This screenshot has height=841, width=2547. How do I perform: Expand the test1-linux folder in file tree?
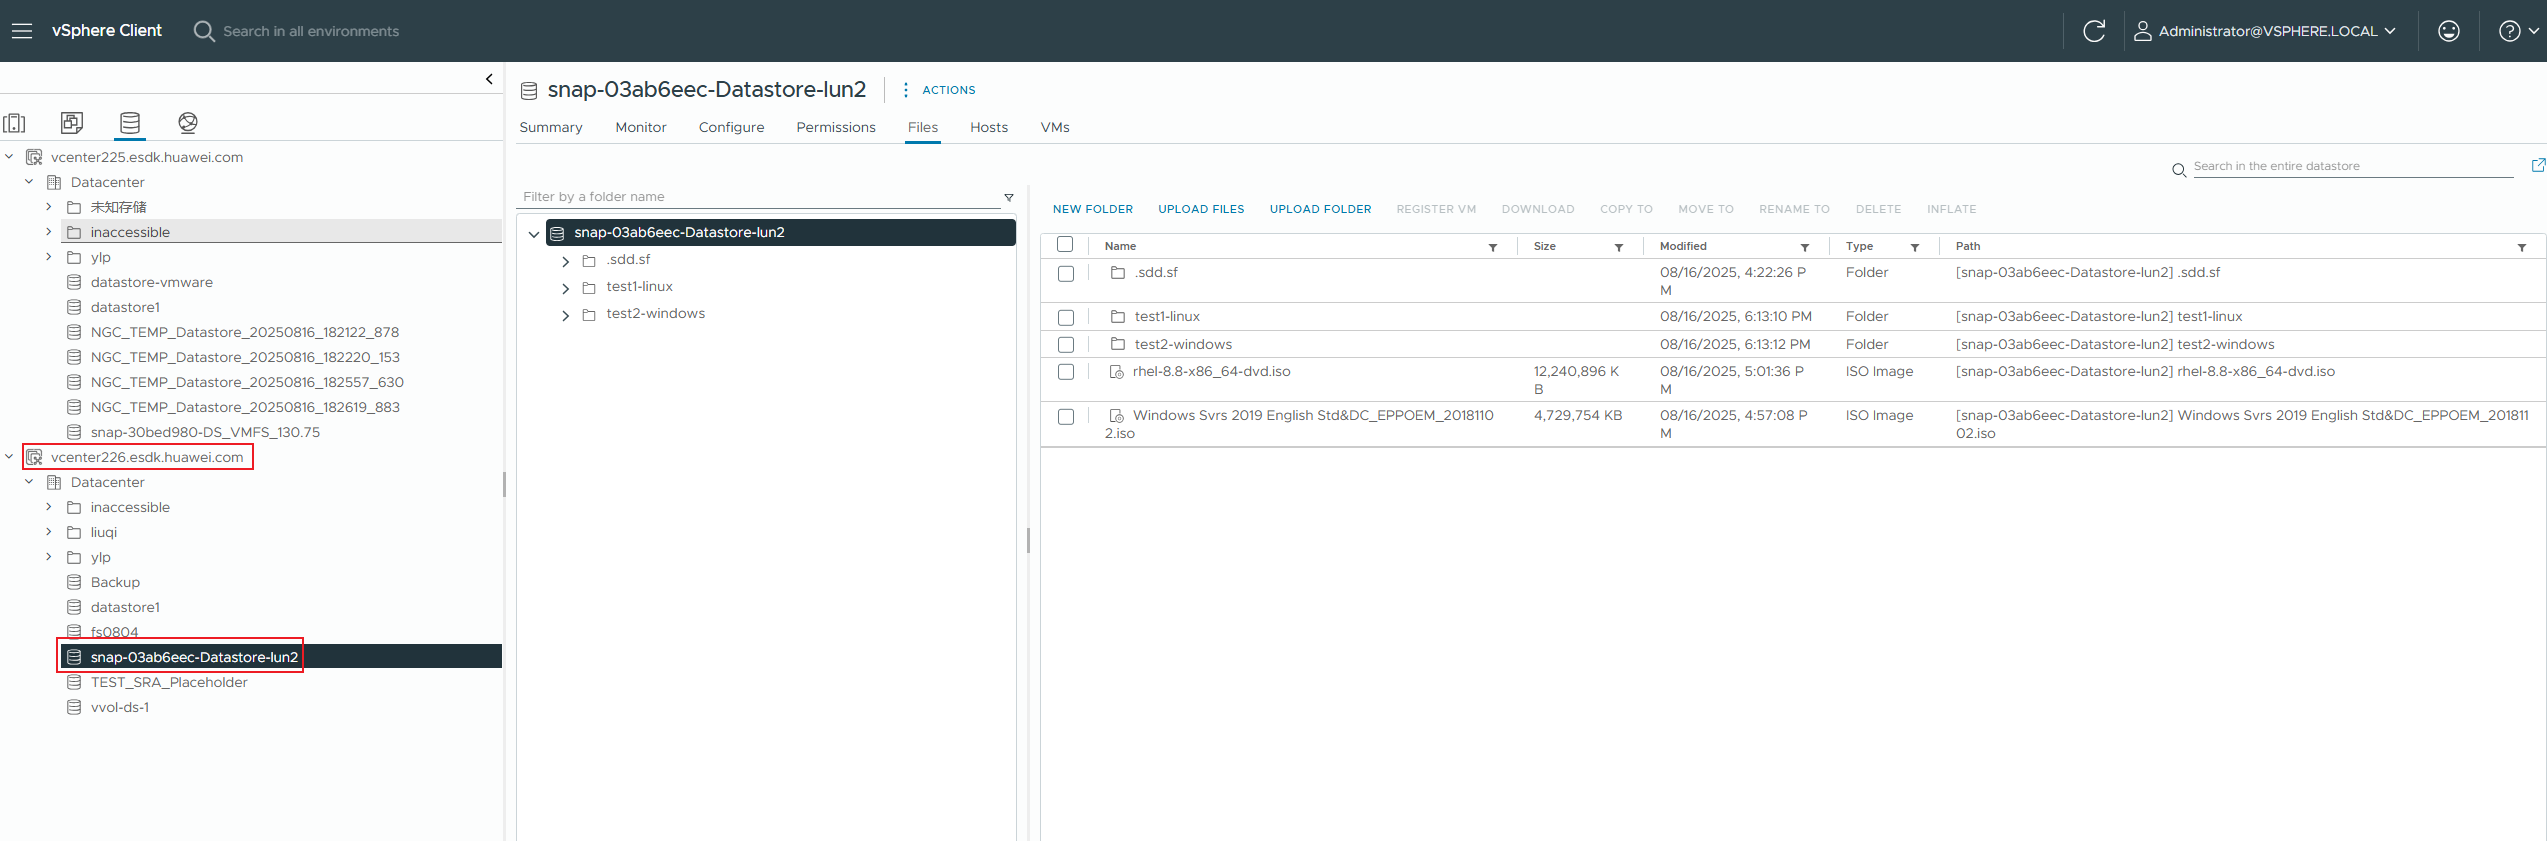point(565,288)
